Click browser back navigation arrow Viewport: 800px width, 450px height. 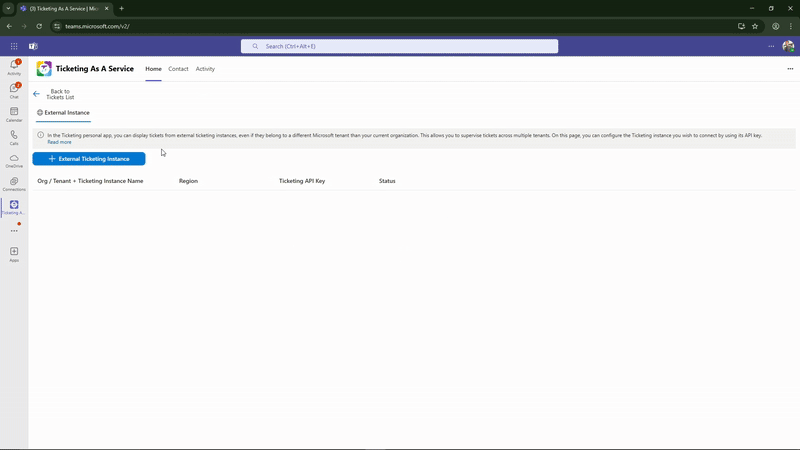pyautogui.click(x=9, y=26)
